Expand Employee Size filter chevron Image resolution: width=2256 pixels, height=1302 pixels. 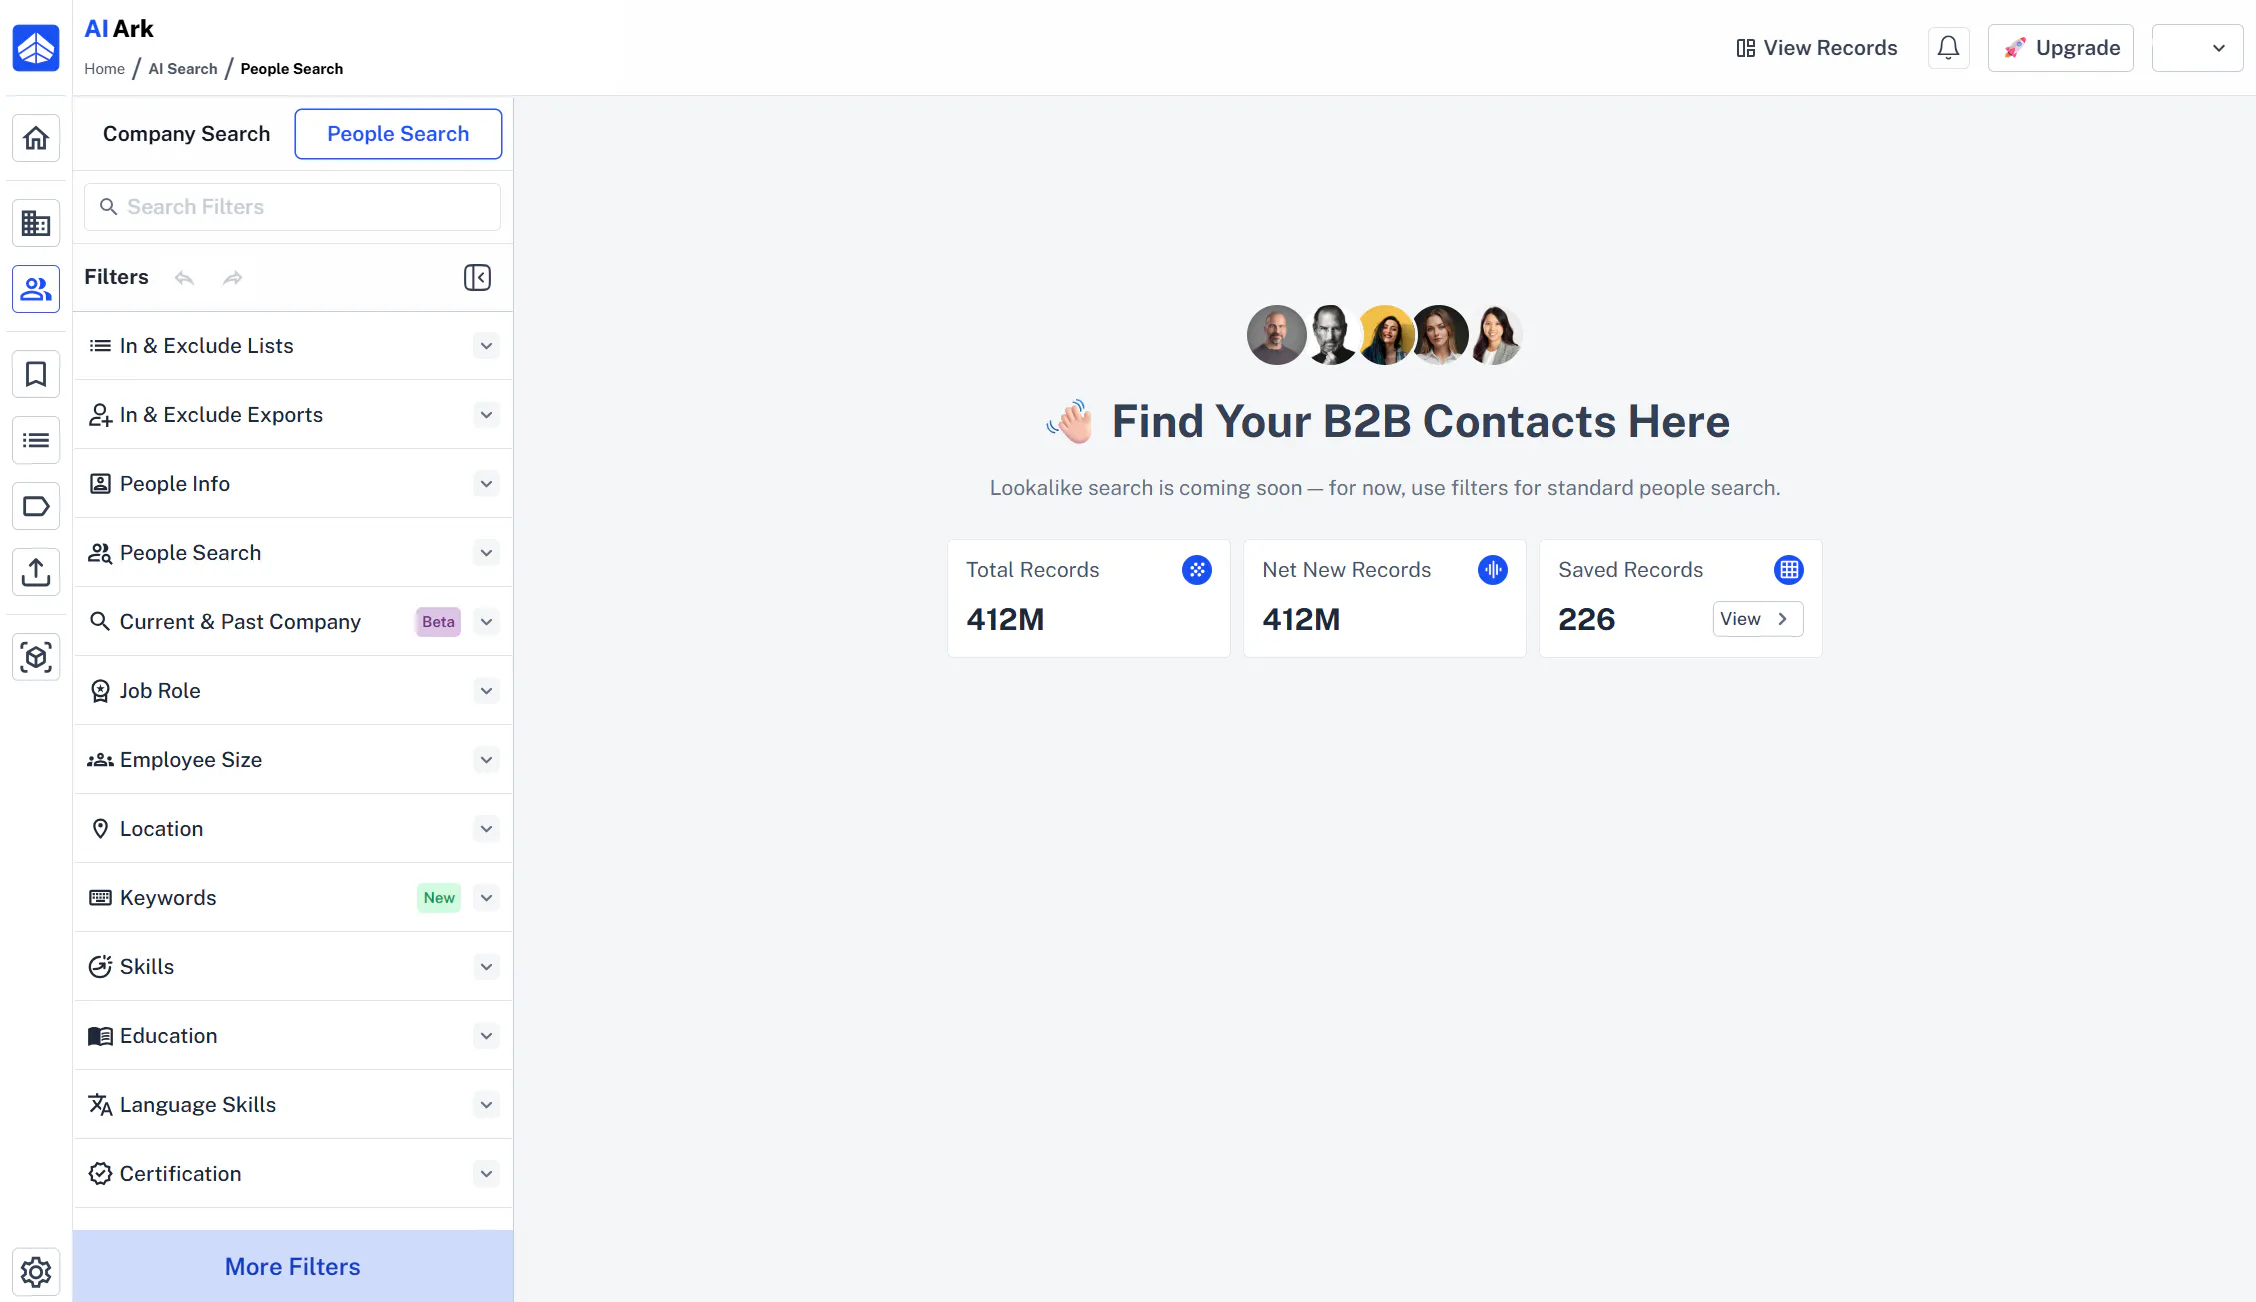486,760
